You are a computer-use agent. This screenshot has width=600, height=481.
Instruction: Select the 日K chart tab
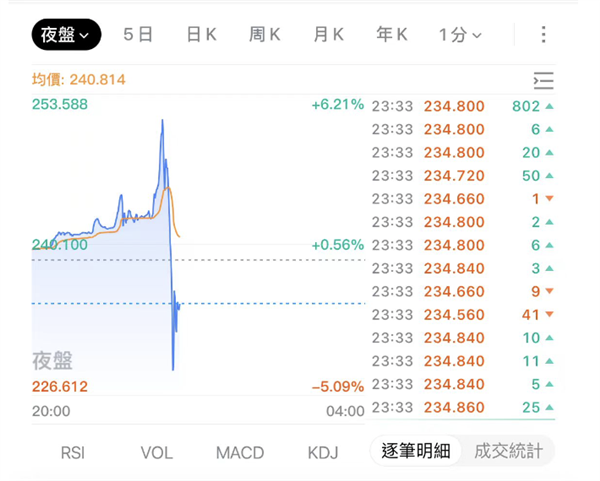pyautogui.click(x=201, y=35)
